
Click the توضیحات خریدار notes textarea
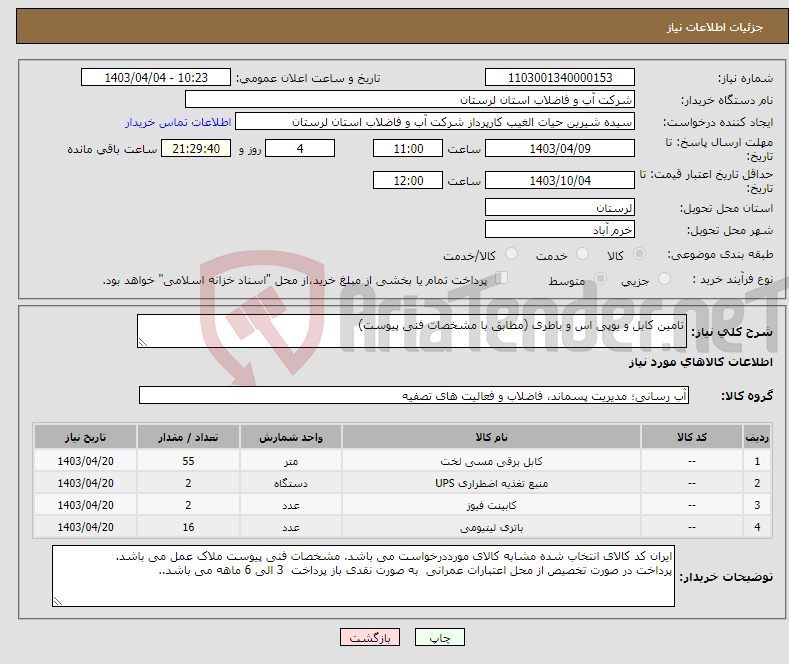click(x=363, y=576)
